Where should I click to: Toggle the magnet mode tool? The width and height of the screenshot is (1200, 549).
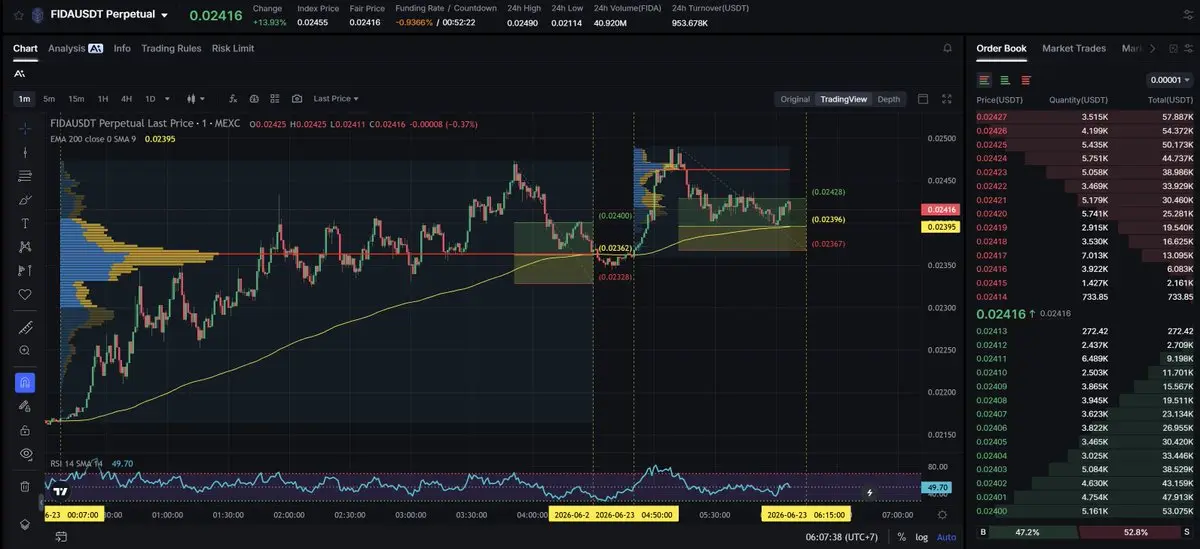click(25, 383)
